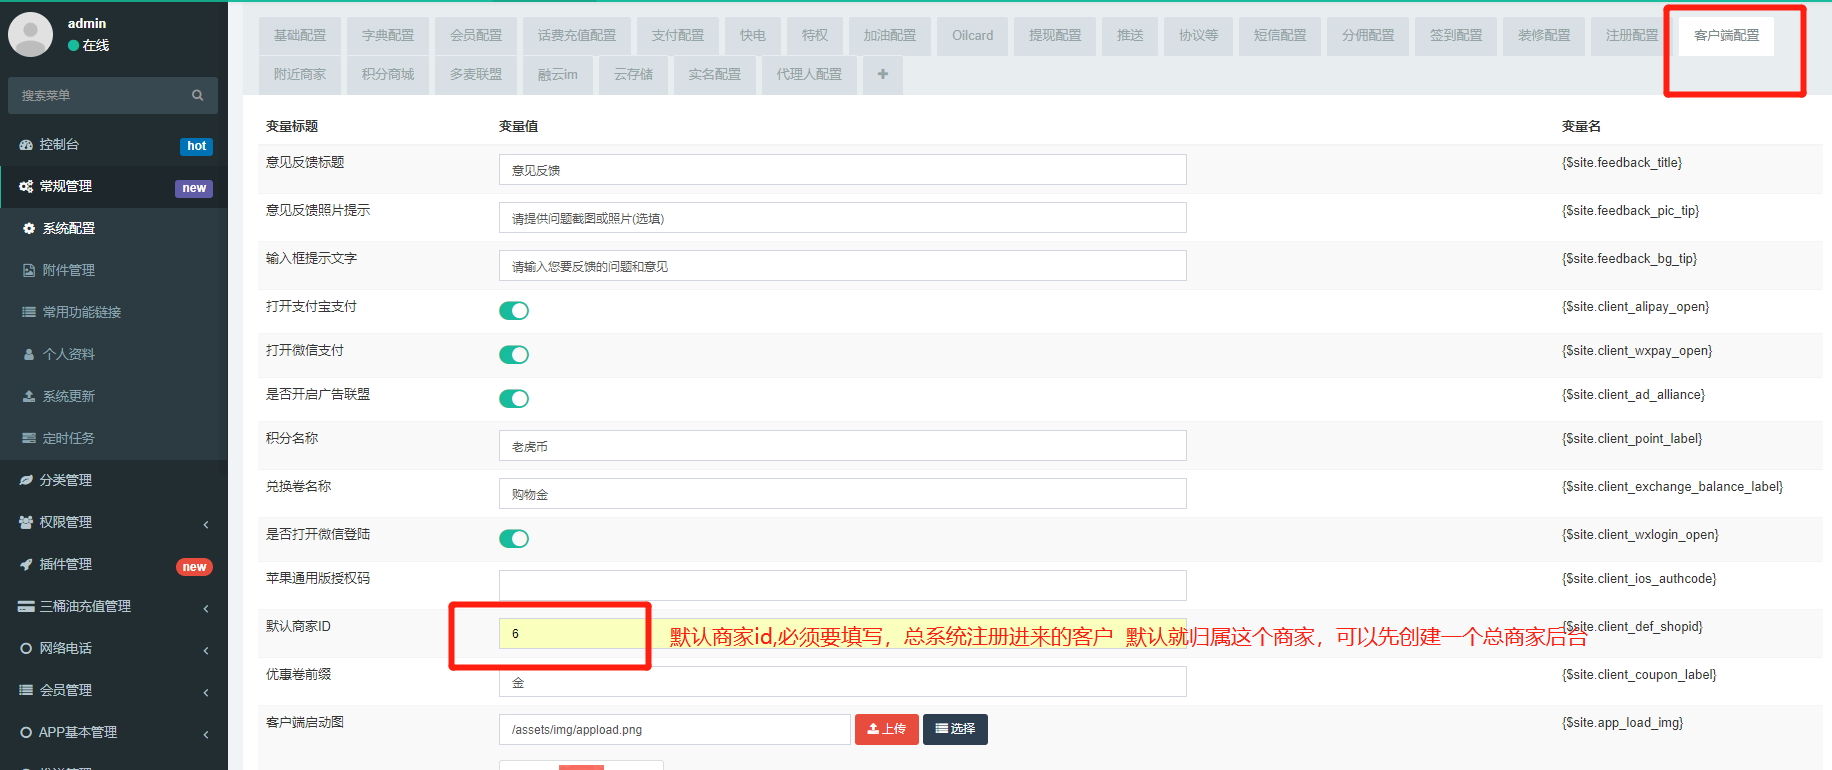Click the hot badge next to 控制台
Viewport: 1832px width, 770px height.
(x=196, y=146)
